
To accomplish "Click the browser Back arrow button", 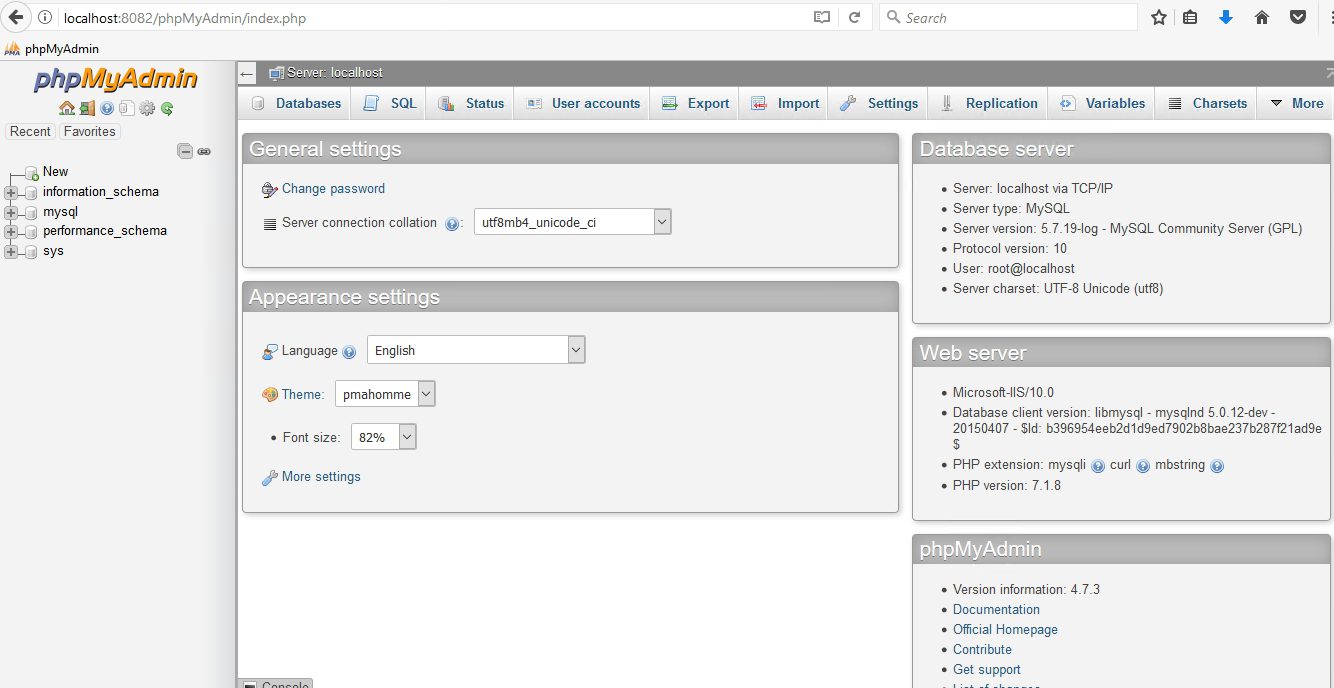I will (x=15, y=17).
